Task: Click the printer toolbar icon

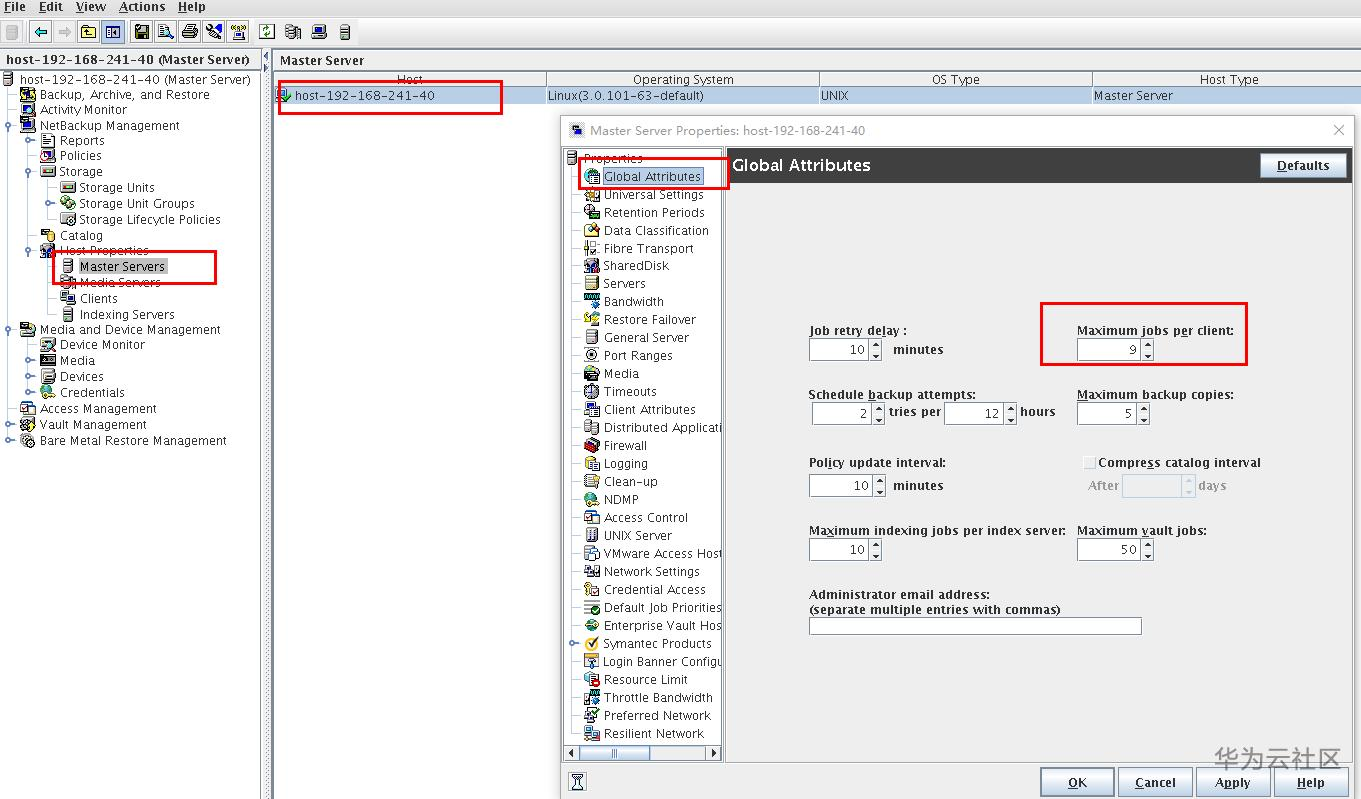Action: tap(190, 32)
